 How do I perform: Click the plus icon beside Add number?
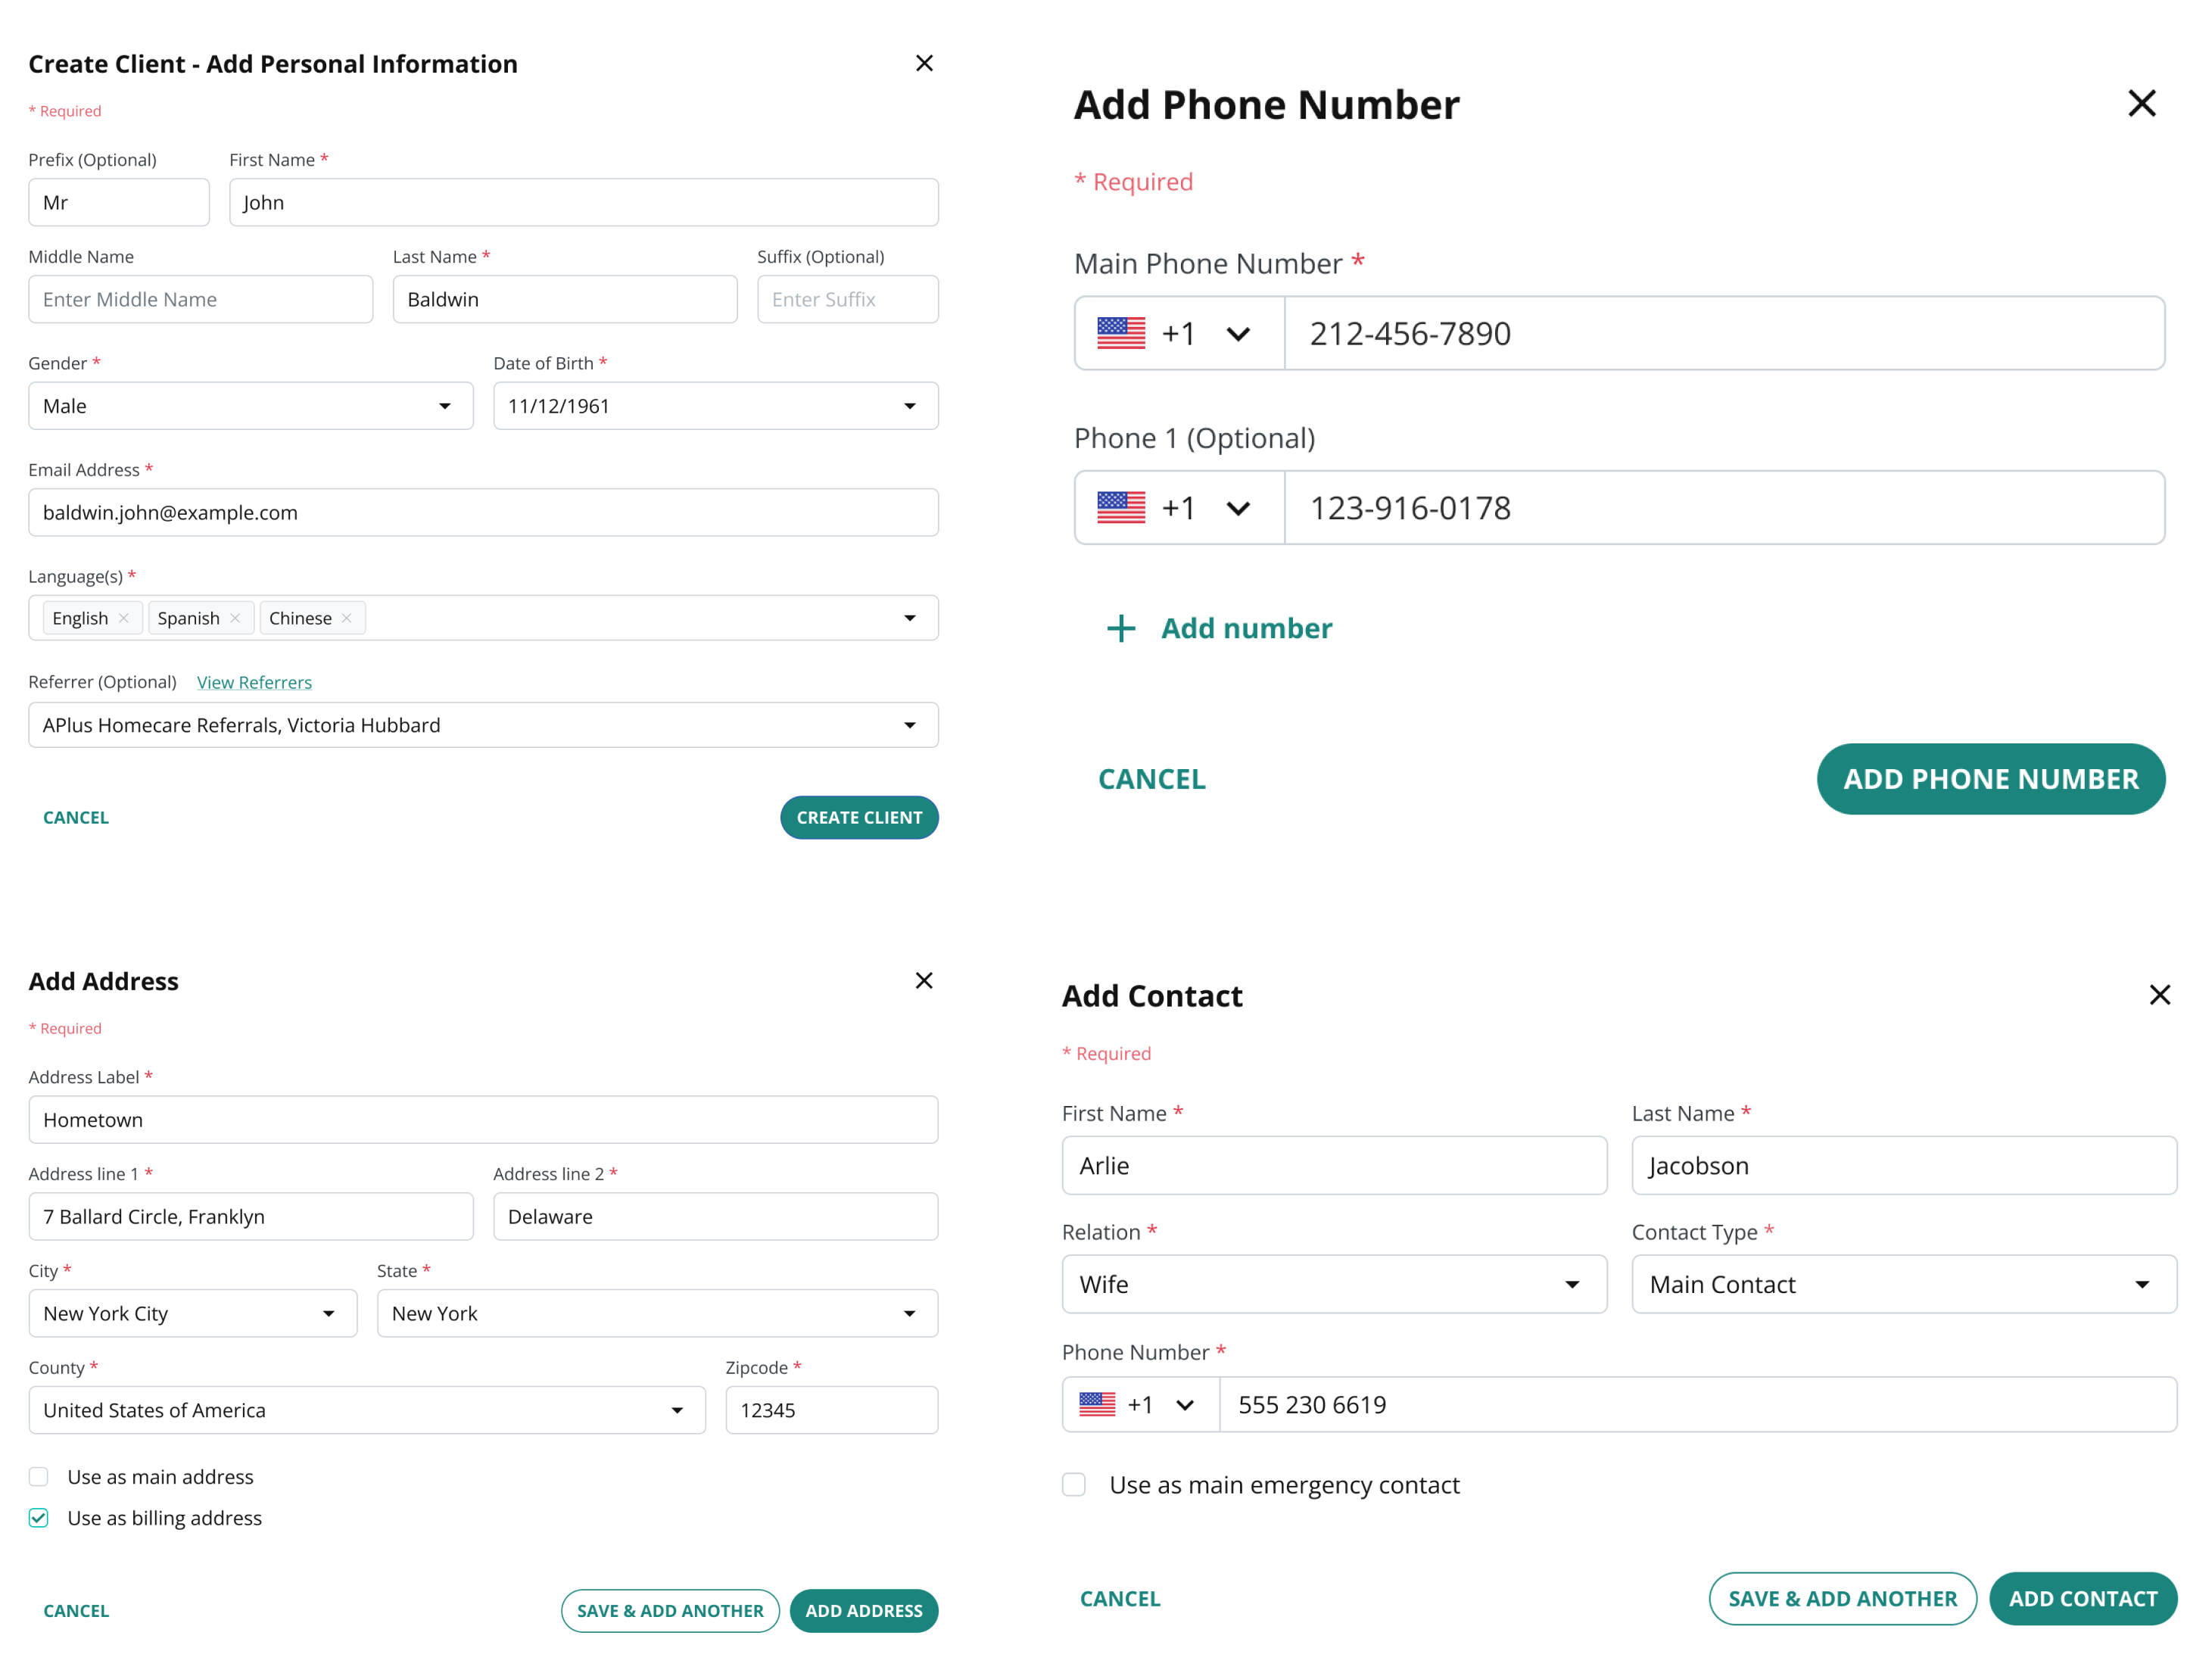click(1120, 628)
